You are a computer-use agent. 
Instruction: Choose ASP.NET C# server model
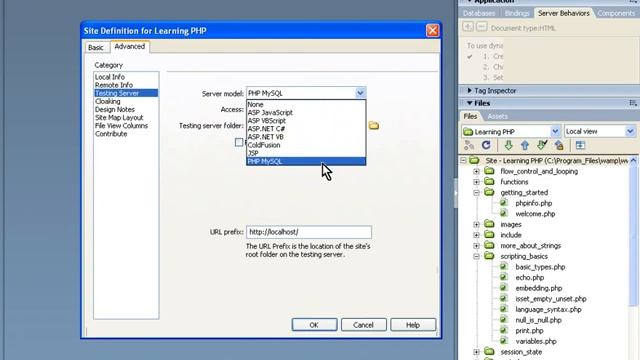coord(306,129)
